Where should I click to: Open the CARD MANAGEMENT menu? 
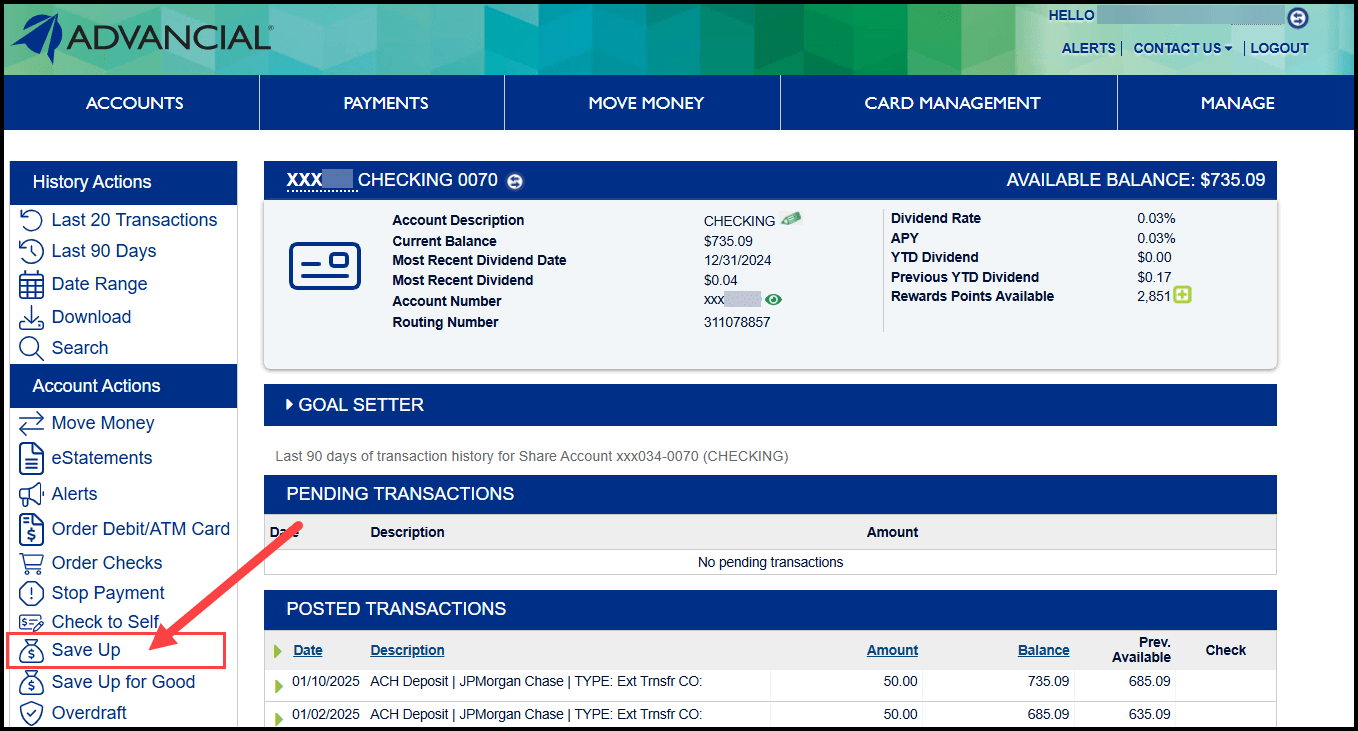951,103
